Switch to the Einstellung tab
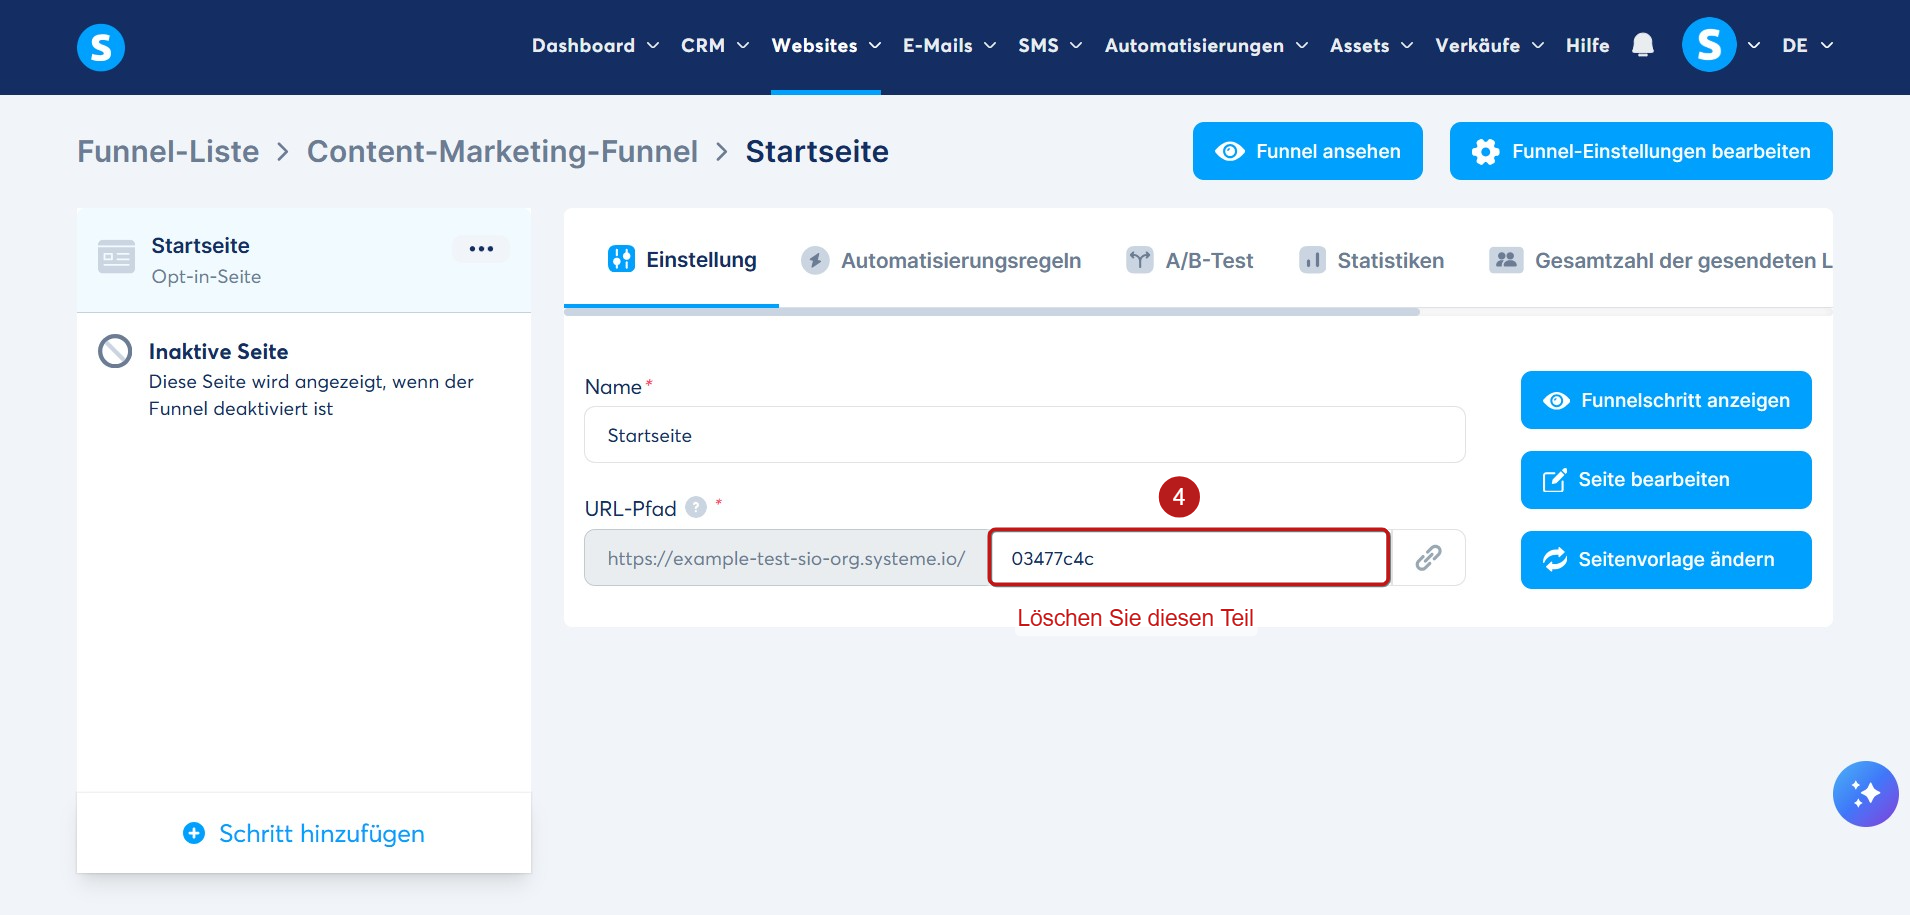The image size is (1910, 915). pos(681,260)
